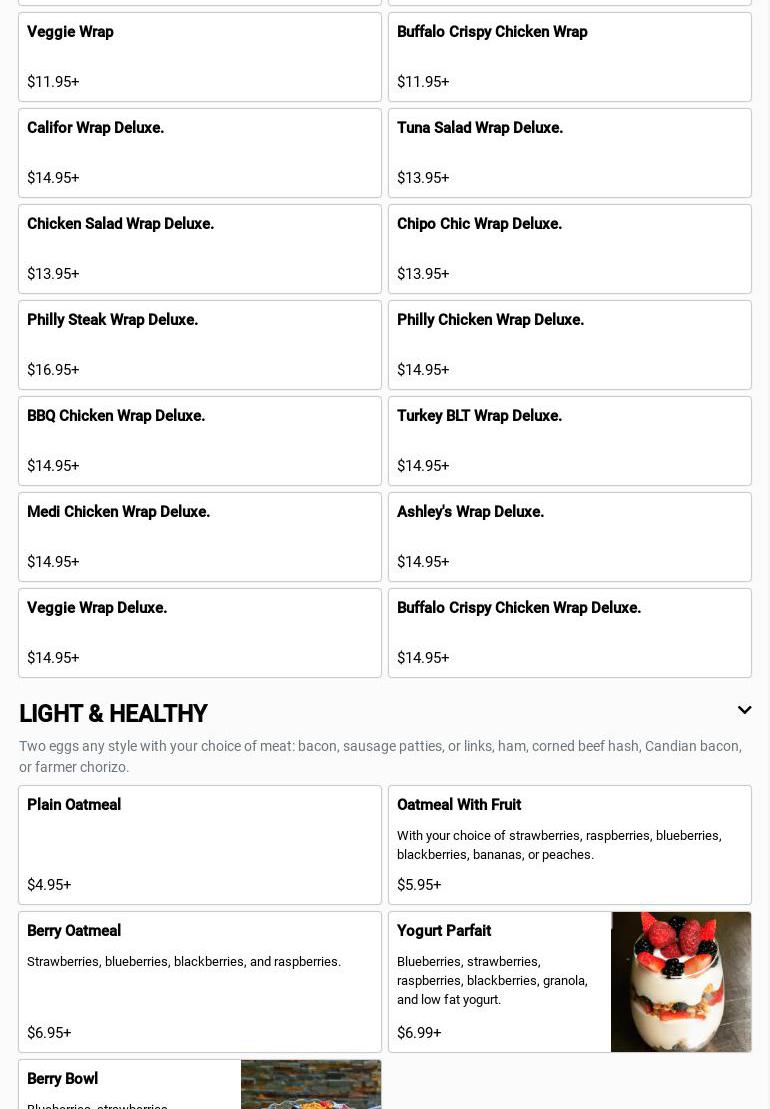This screenshot has height=1109, width=770.
Task: Open the Berry Bowl photo thumbnail
Action: (x=310, y=1085)
